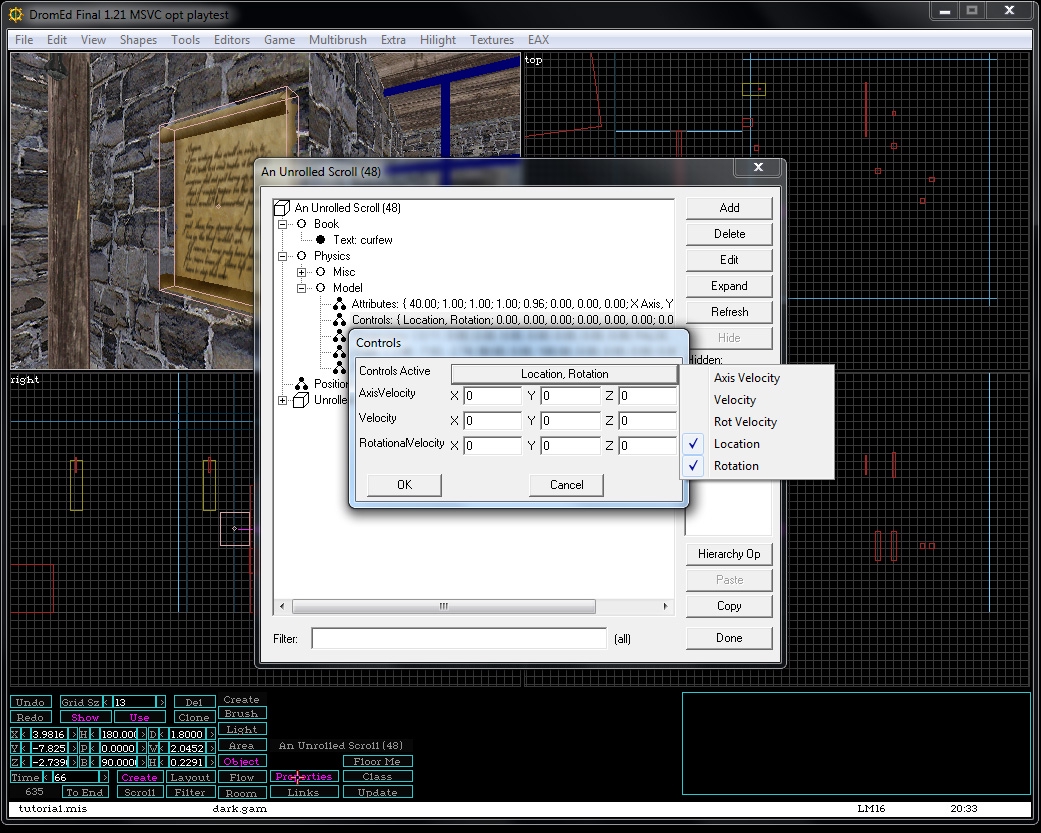Click the Filter text field

(459, 638)
